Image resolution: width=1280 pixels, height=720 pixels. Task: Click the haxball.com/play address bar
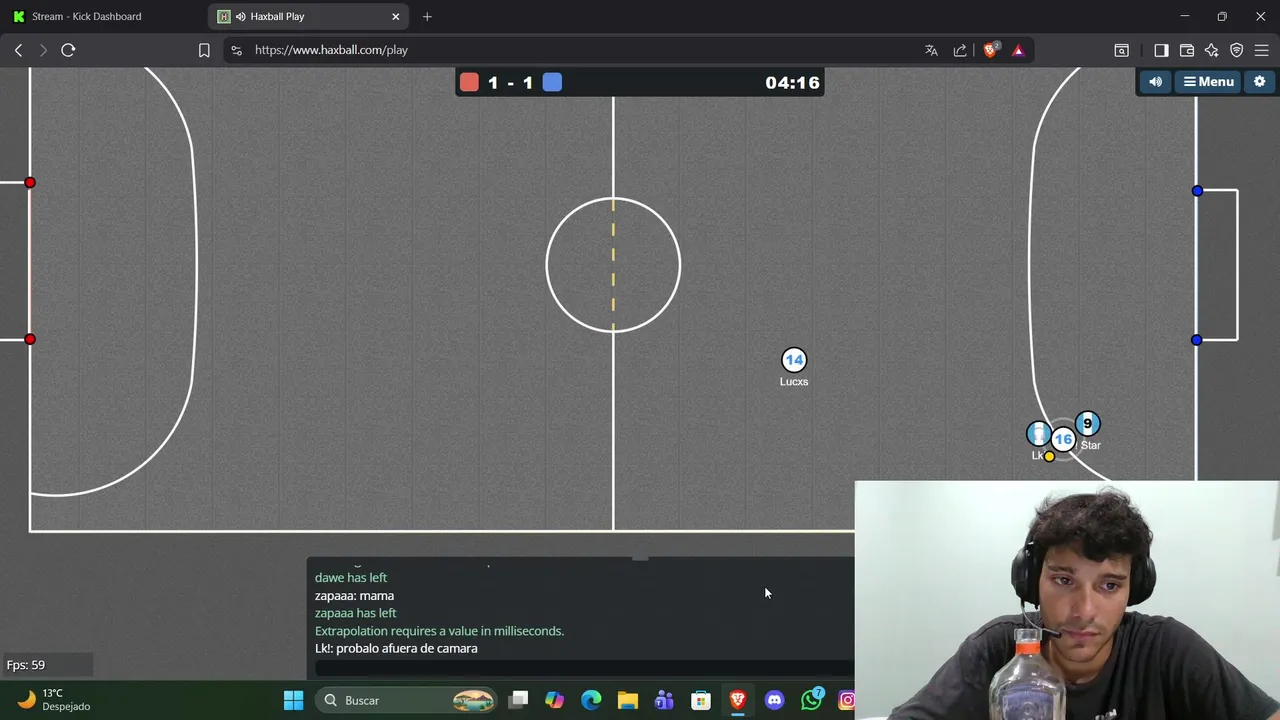pyautogui.click(x=580, y=50)
